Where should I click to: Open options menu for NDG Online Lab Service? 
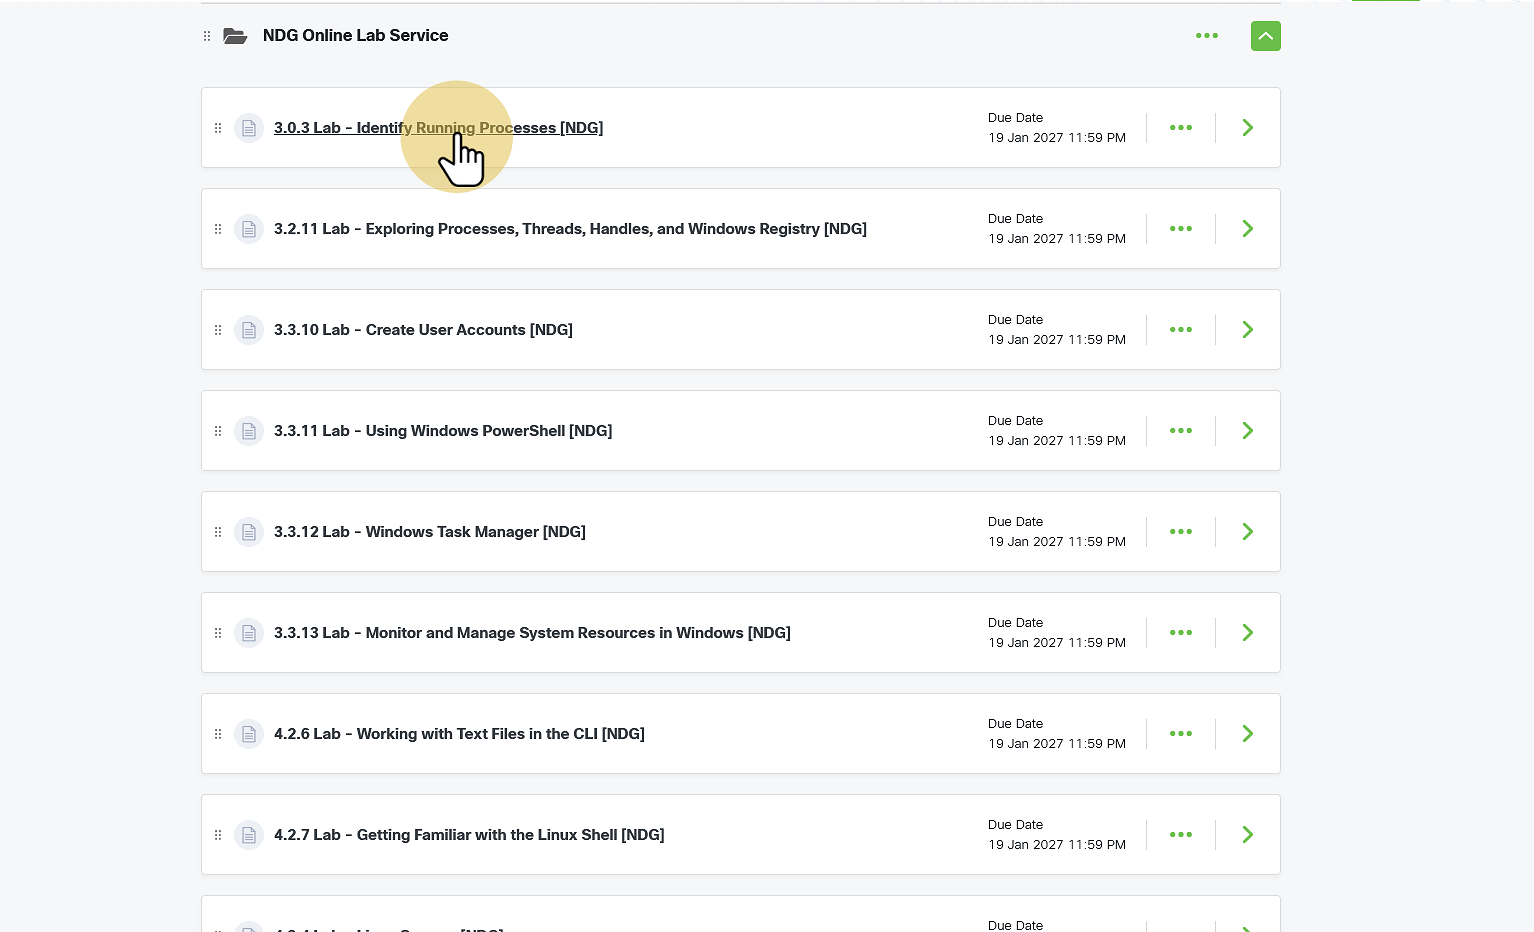point(1207,36)
